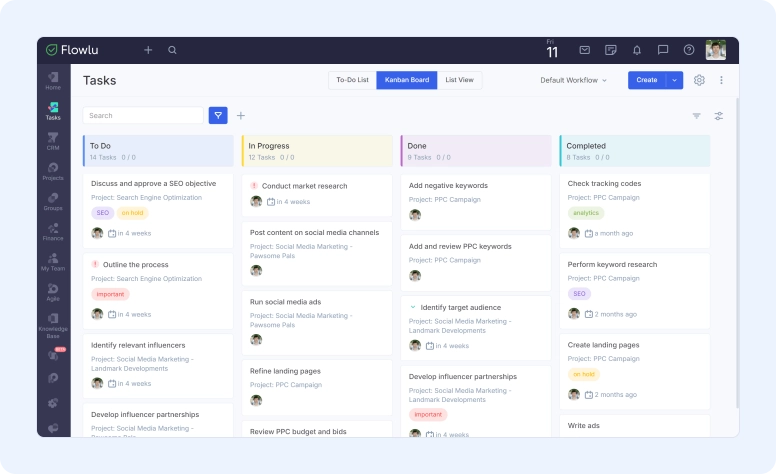The image size is (776, 474).
Task: Open the help question mark icon
Action: tap(689, 50)
